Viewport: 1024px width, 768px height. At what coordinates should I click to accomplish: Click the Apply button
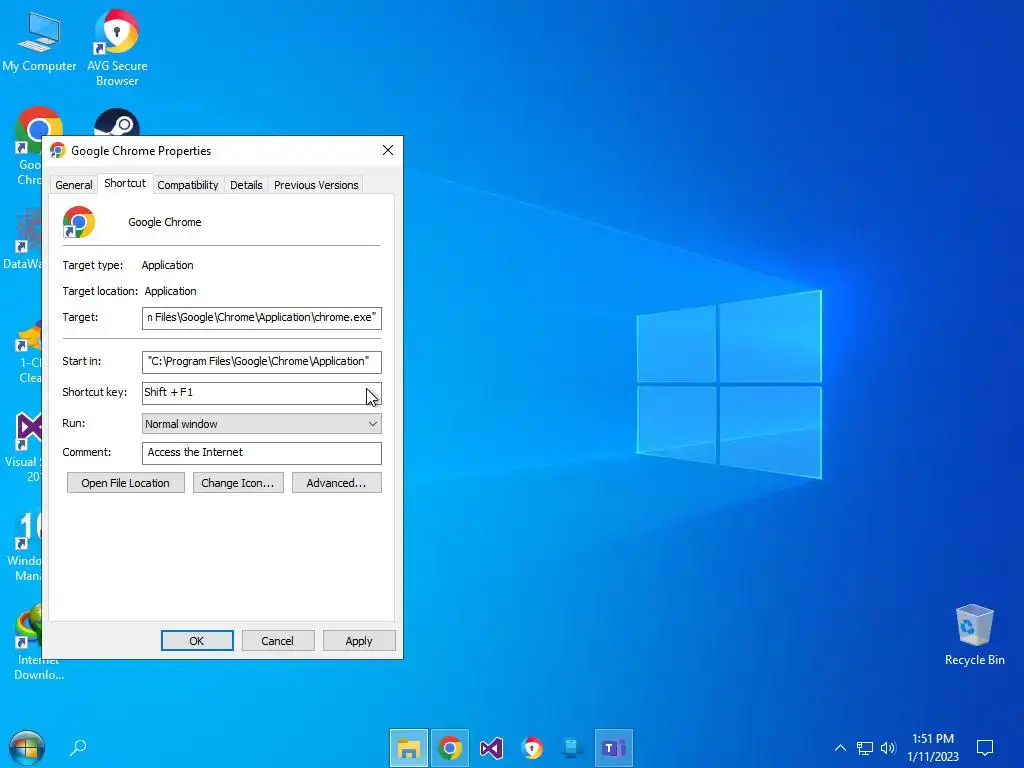tap(359, 641)
